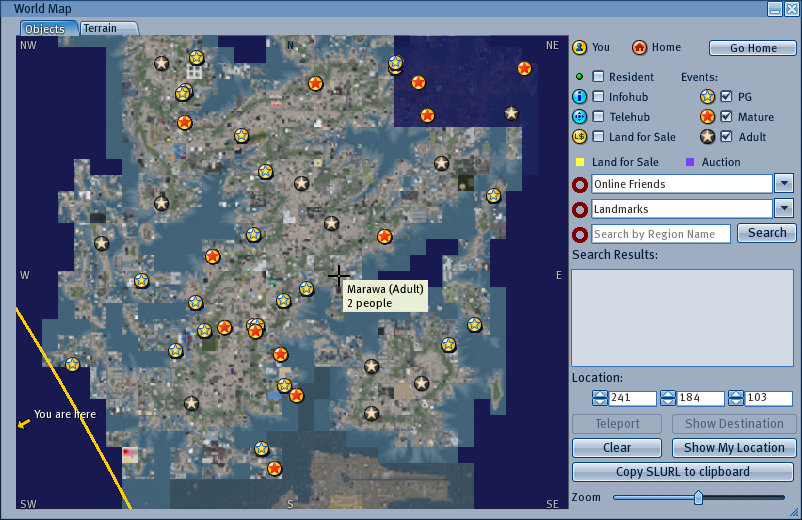Screen dimensions: 802x520
Task: Enable the Infohub checkbox
Action: click(598, 97)
